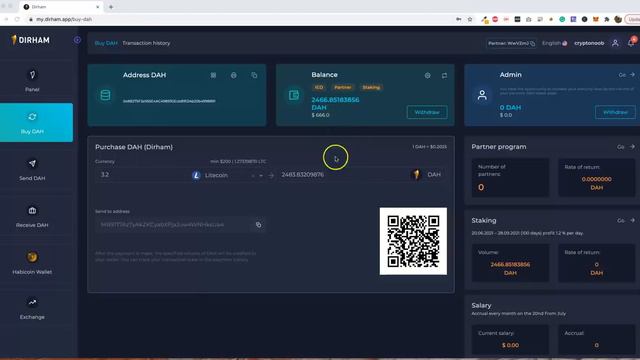The image size is (640, 360).
Task: Click the Current salary $ 0.00 value
Action: [510, 345]
